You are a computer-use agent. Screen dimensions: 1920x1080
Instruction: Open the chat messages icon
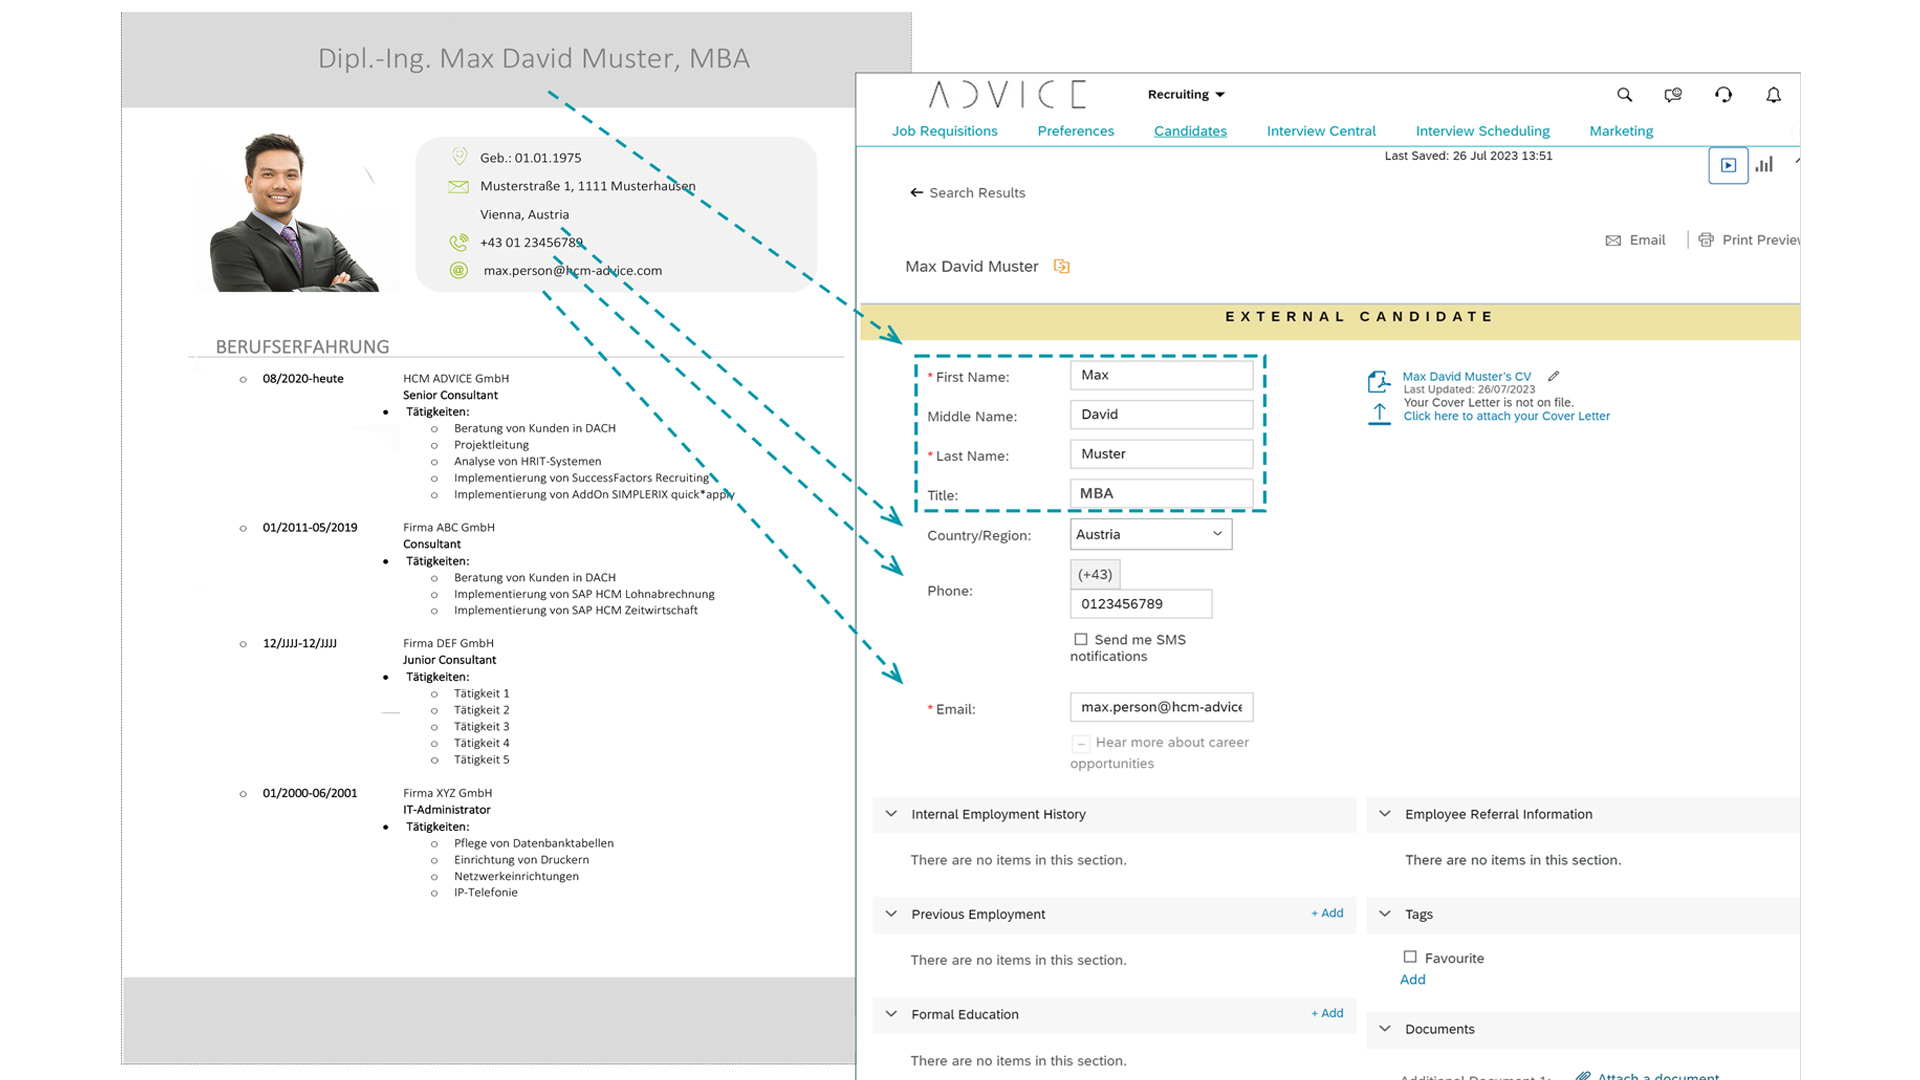pyautogui.click(x=1673, y=95)
